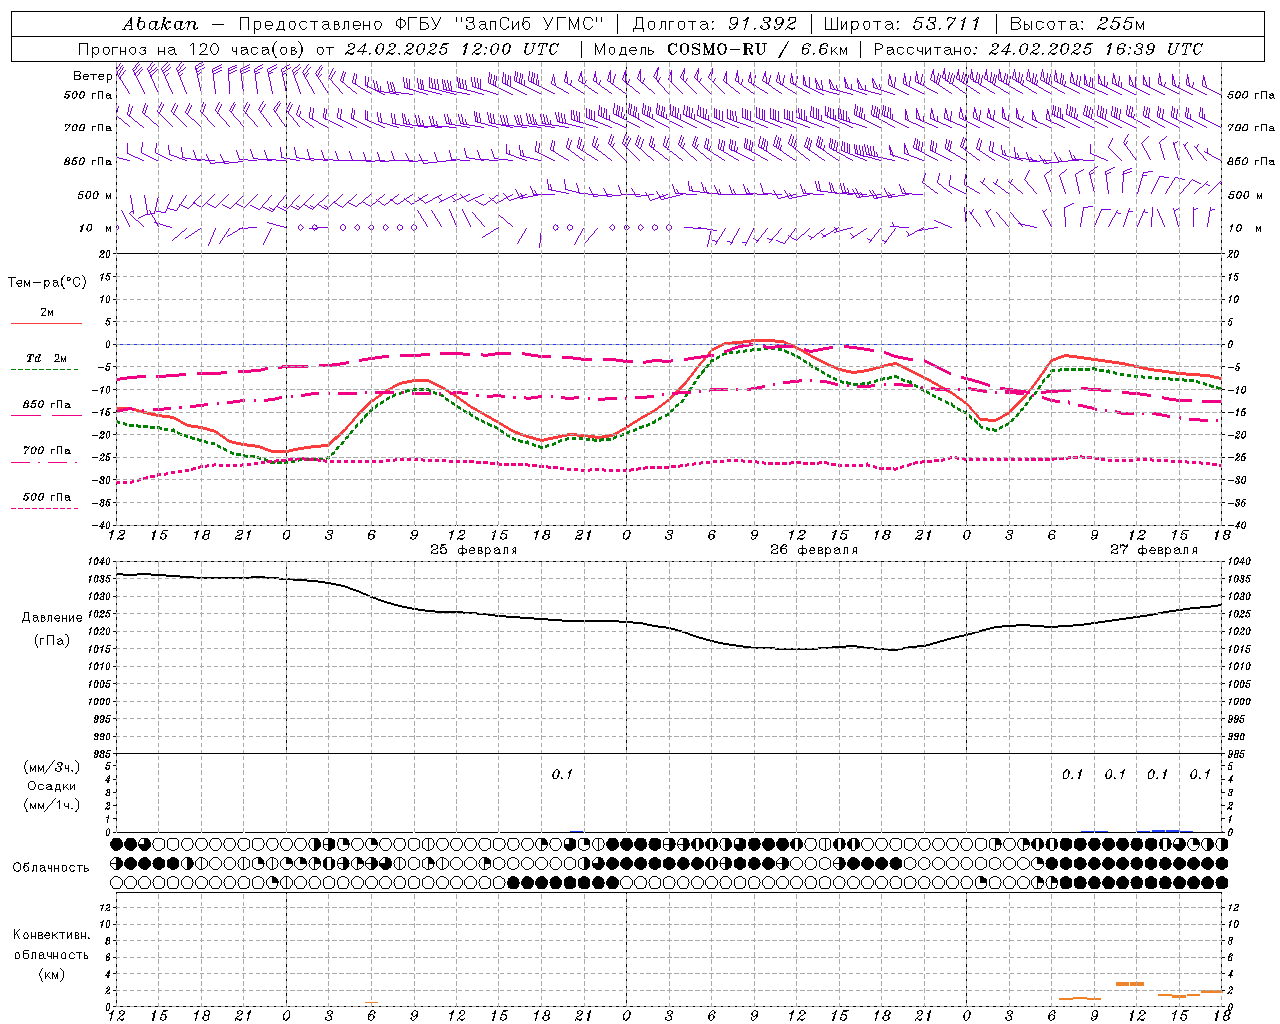Image resolution: width=1280 pixels, height=1024 pixels.
Task: Click the "27 февраля" date label
Action: (1154, 550)
